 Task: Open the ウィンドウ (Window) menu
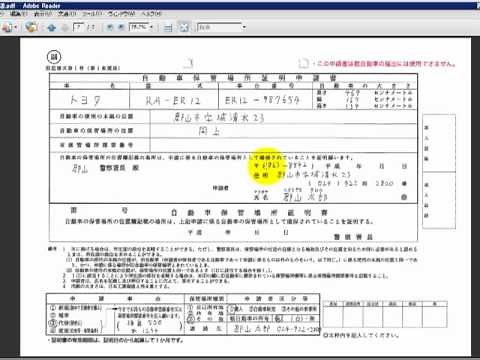point(121,14)
